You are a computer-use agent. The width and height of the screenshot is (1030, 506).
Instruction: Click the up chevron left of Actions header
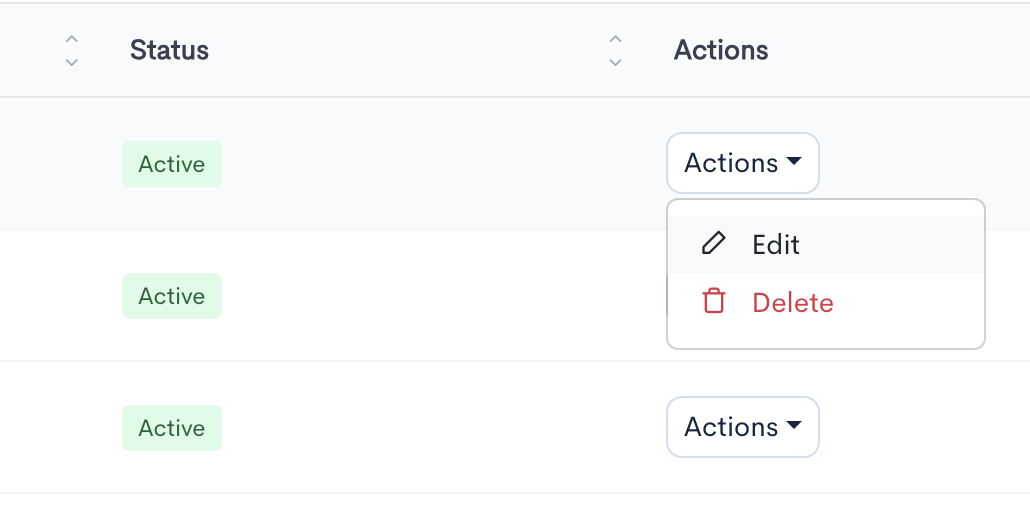pyautogui.click(x=615, y=40)
